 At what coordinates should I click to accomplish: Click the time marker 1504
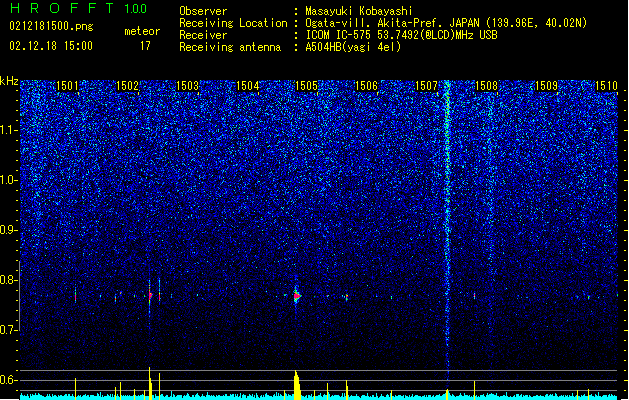(248, 86)
